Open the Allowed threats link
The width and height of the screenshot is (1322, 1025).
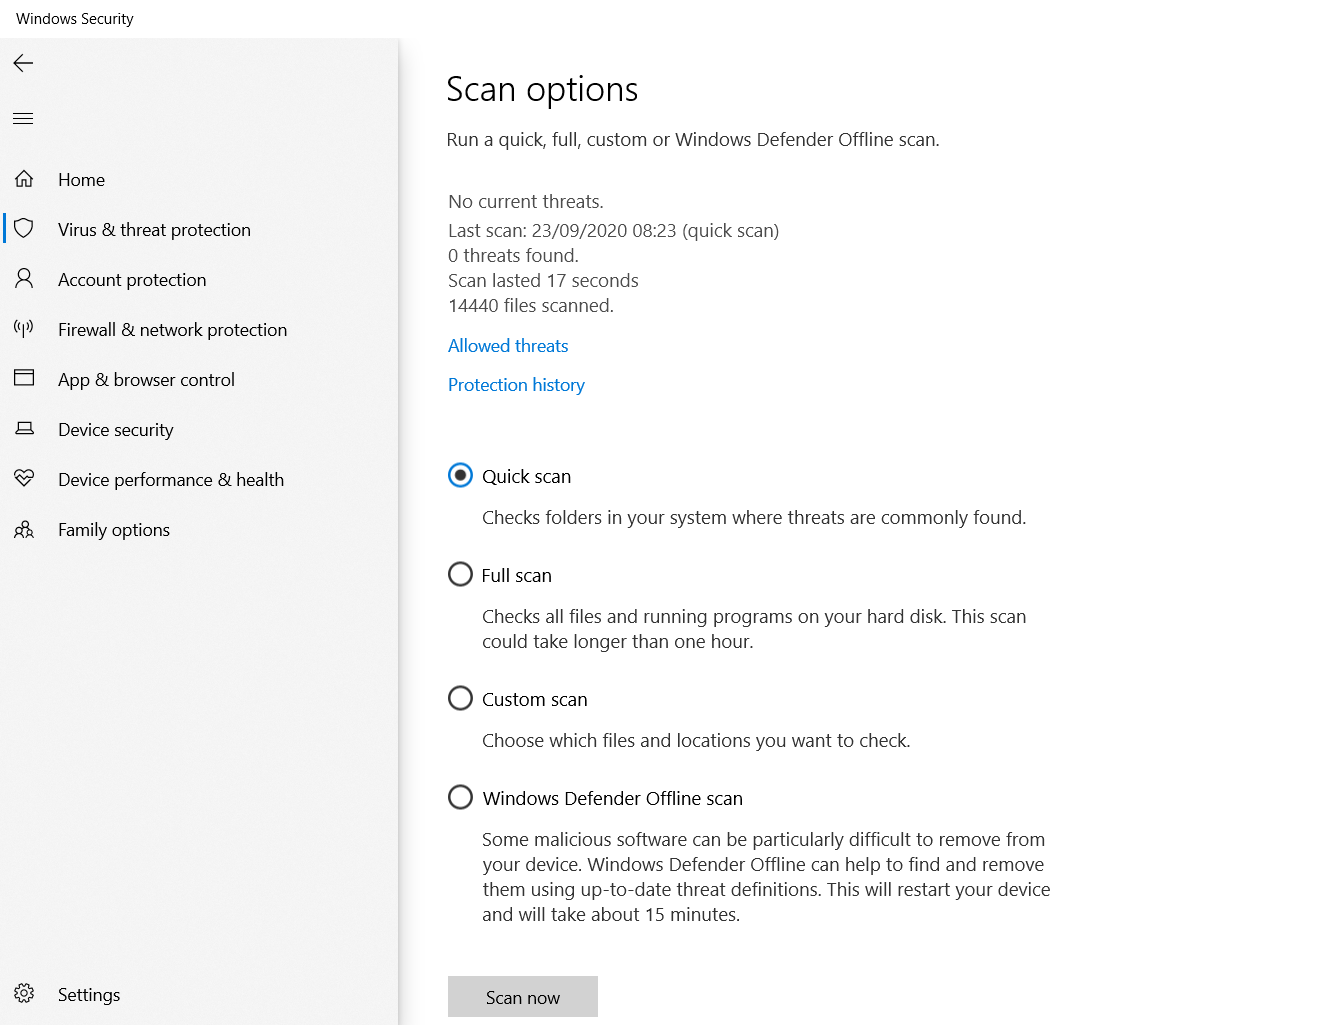pyautogui.click(x=508, y=346)
